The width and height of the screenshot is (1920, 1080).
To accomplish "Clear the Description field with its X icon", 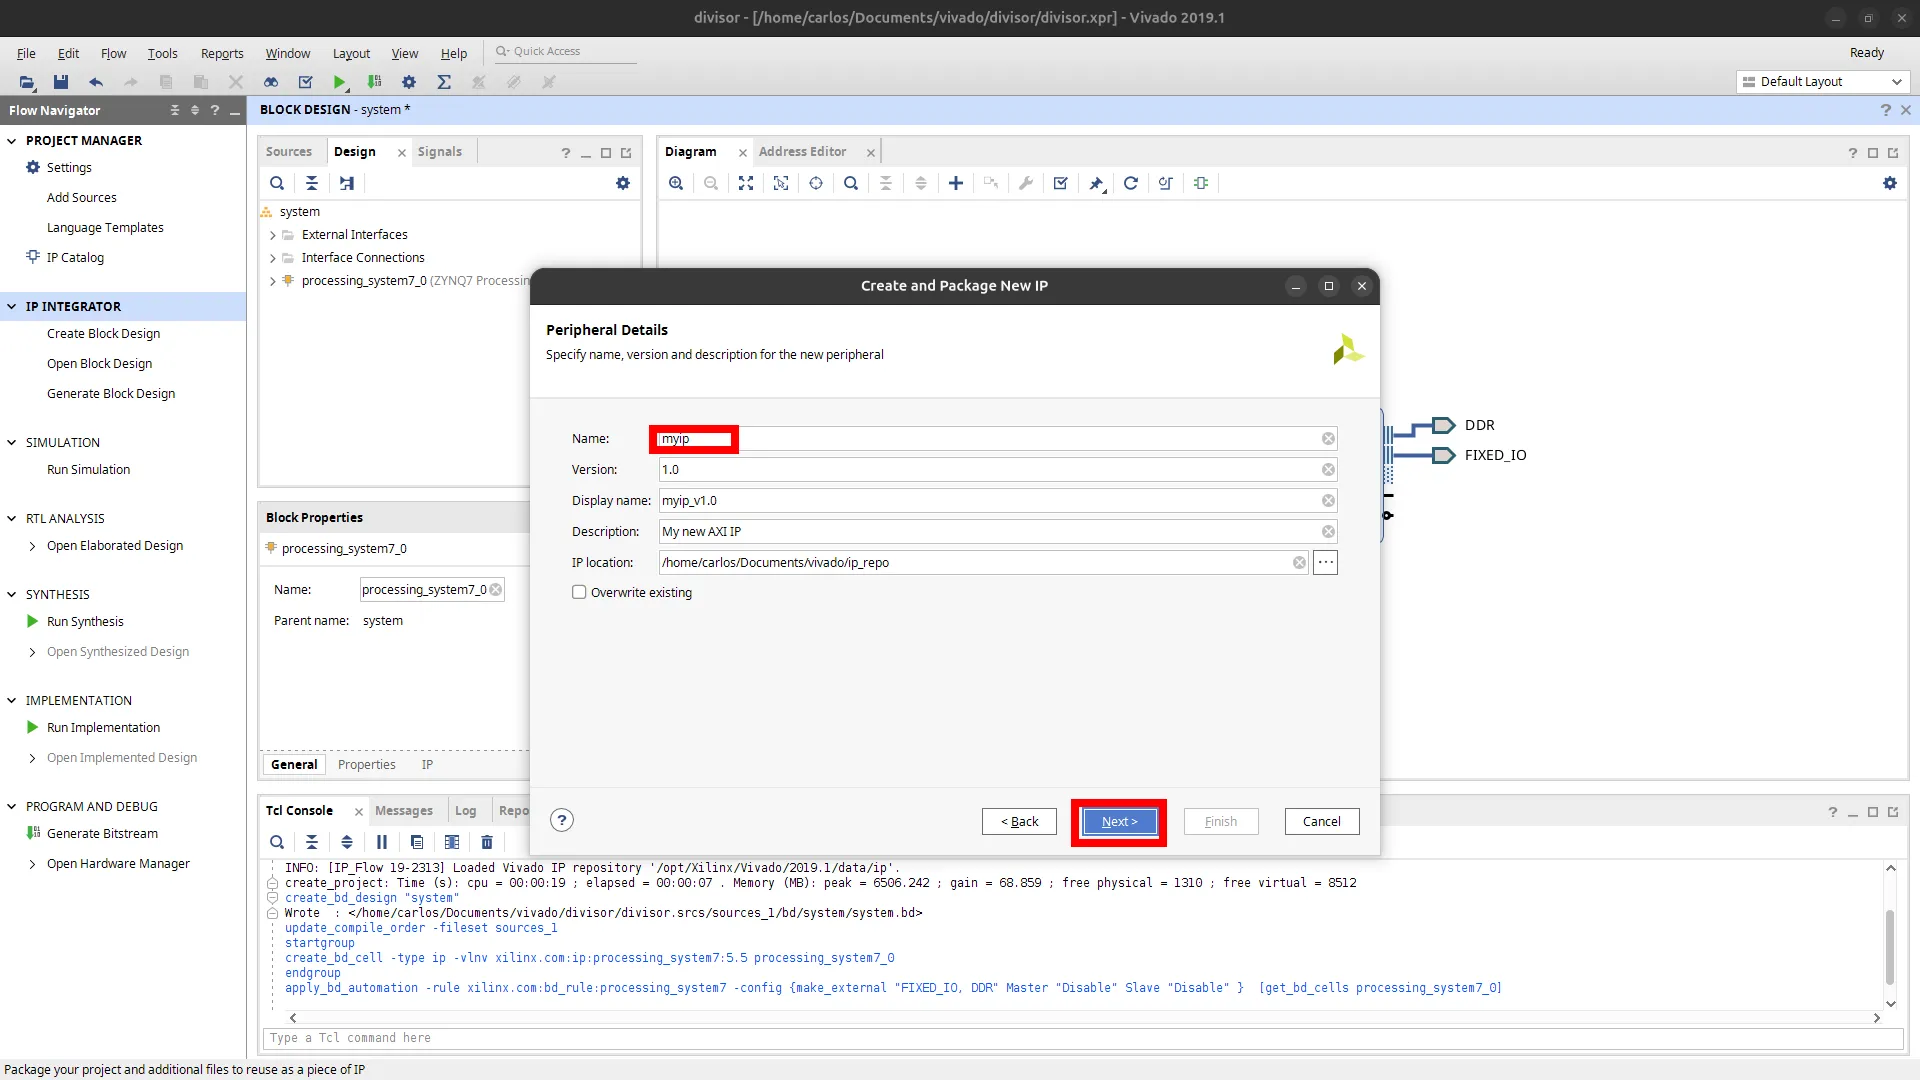I will click(x=1328, y=532).
